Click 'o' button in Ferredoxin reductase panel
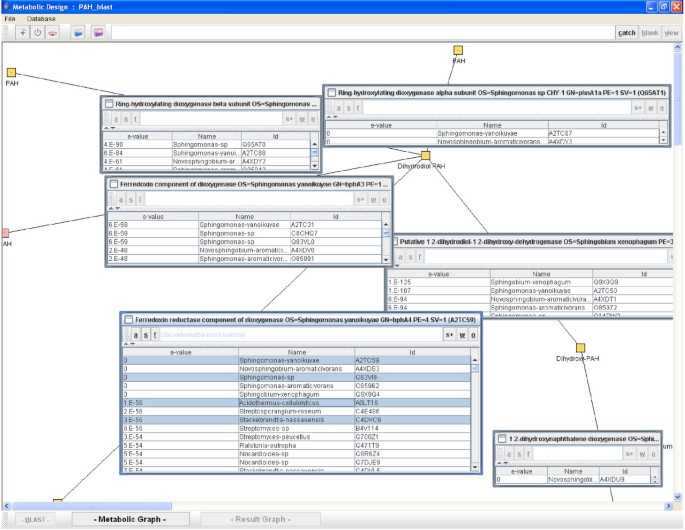Screen dimensions: 685x530 coord(473,335)
